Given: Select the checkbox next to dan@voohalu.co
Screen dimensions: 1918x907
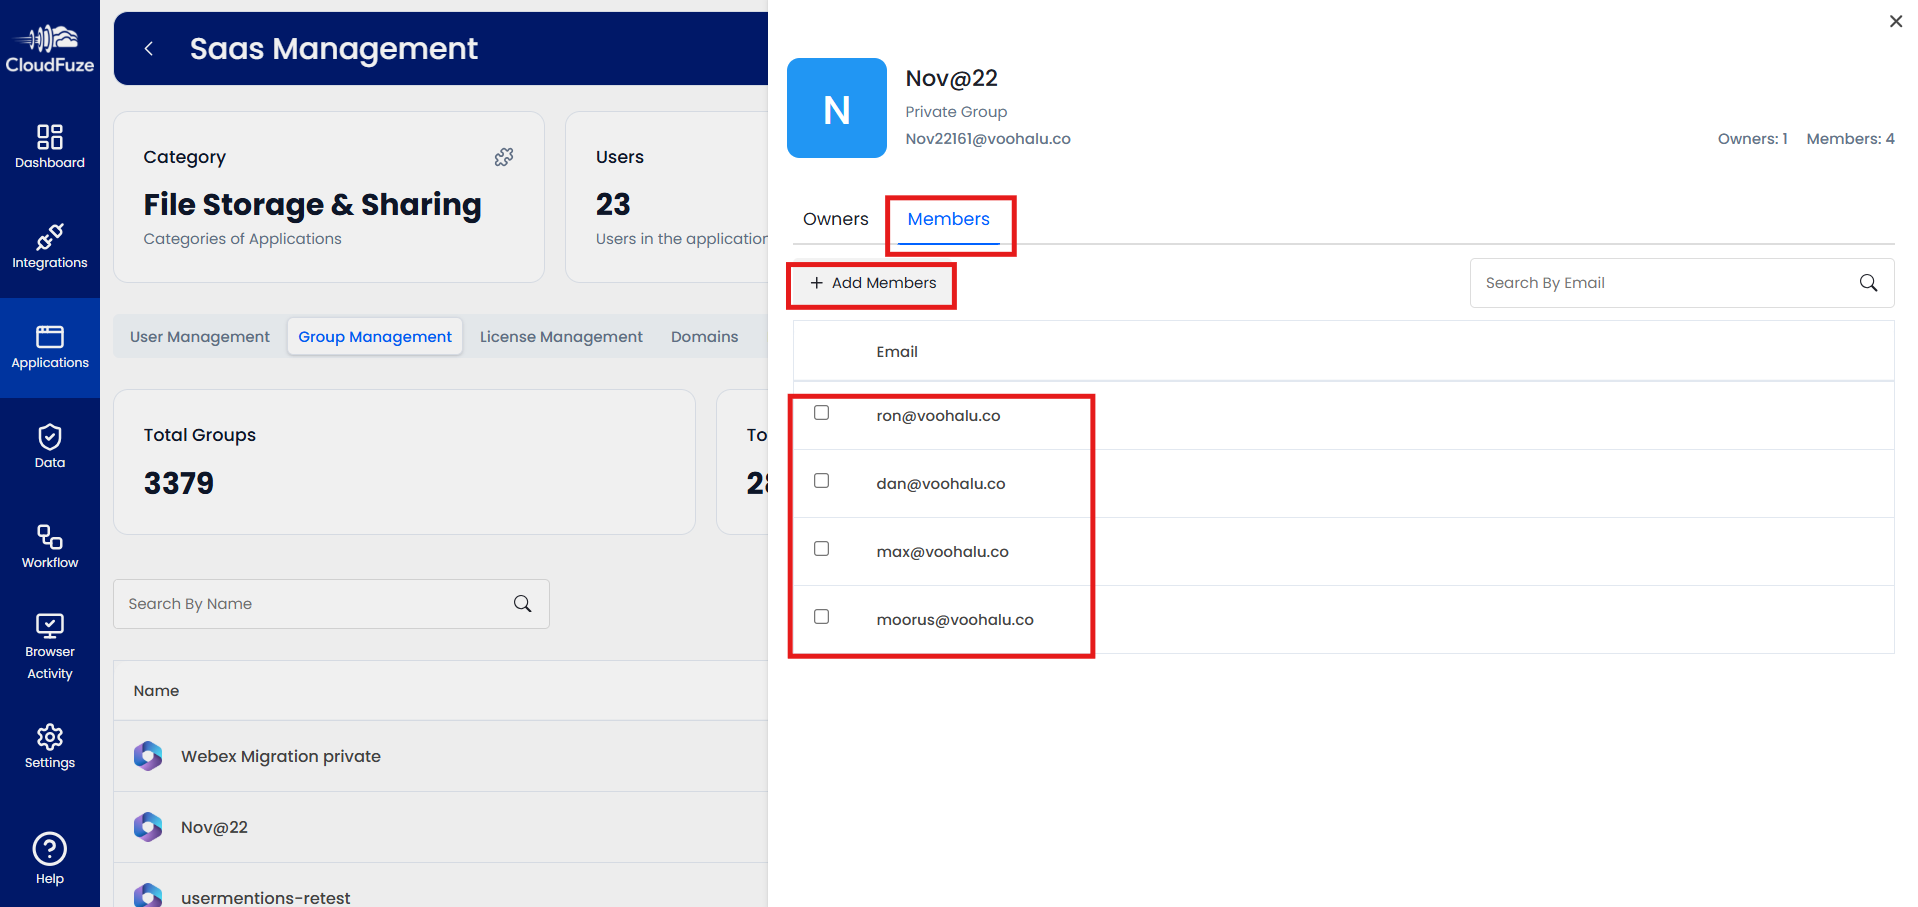Looking at the screenshot, I should 821,480.
